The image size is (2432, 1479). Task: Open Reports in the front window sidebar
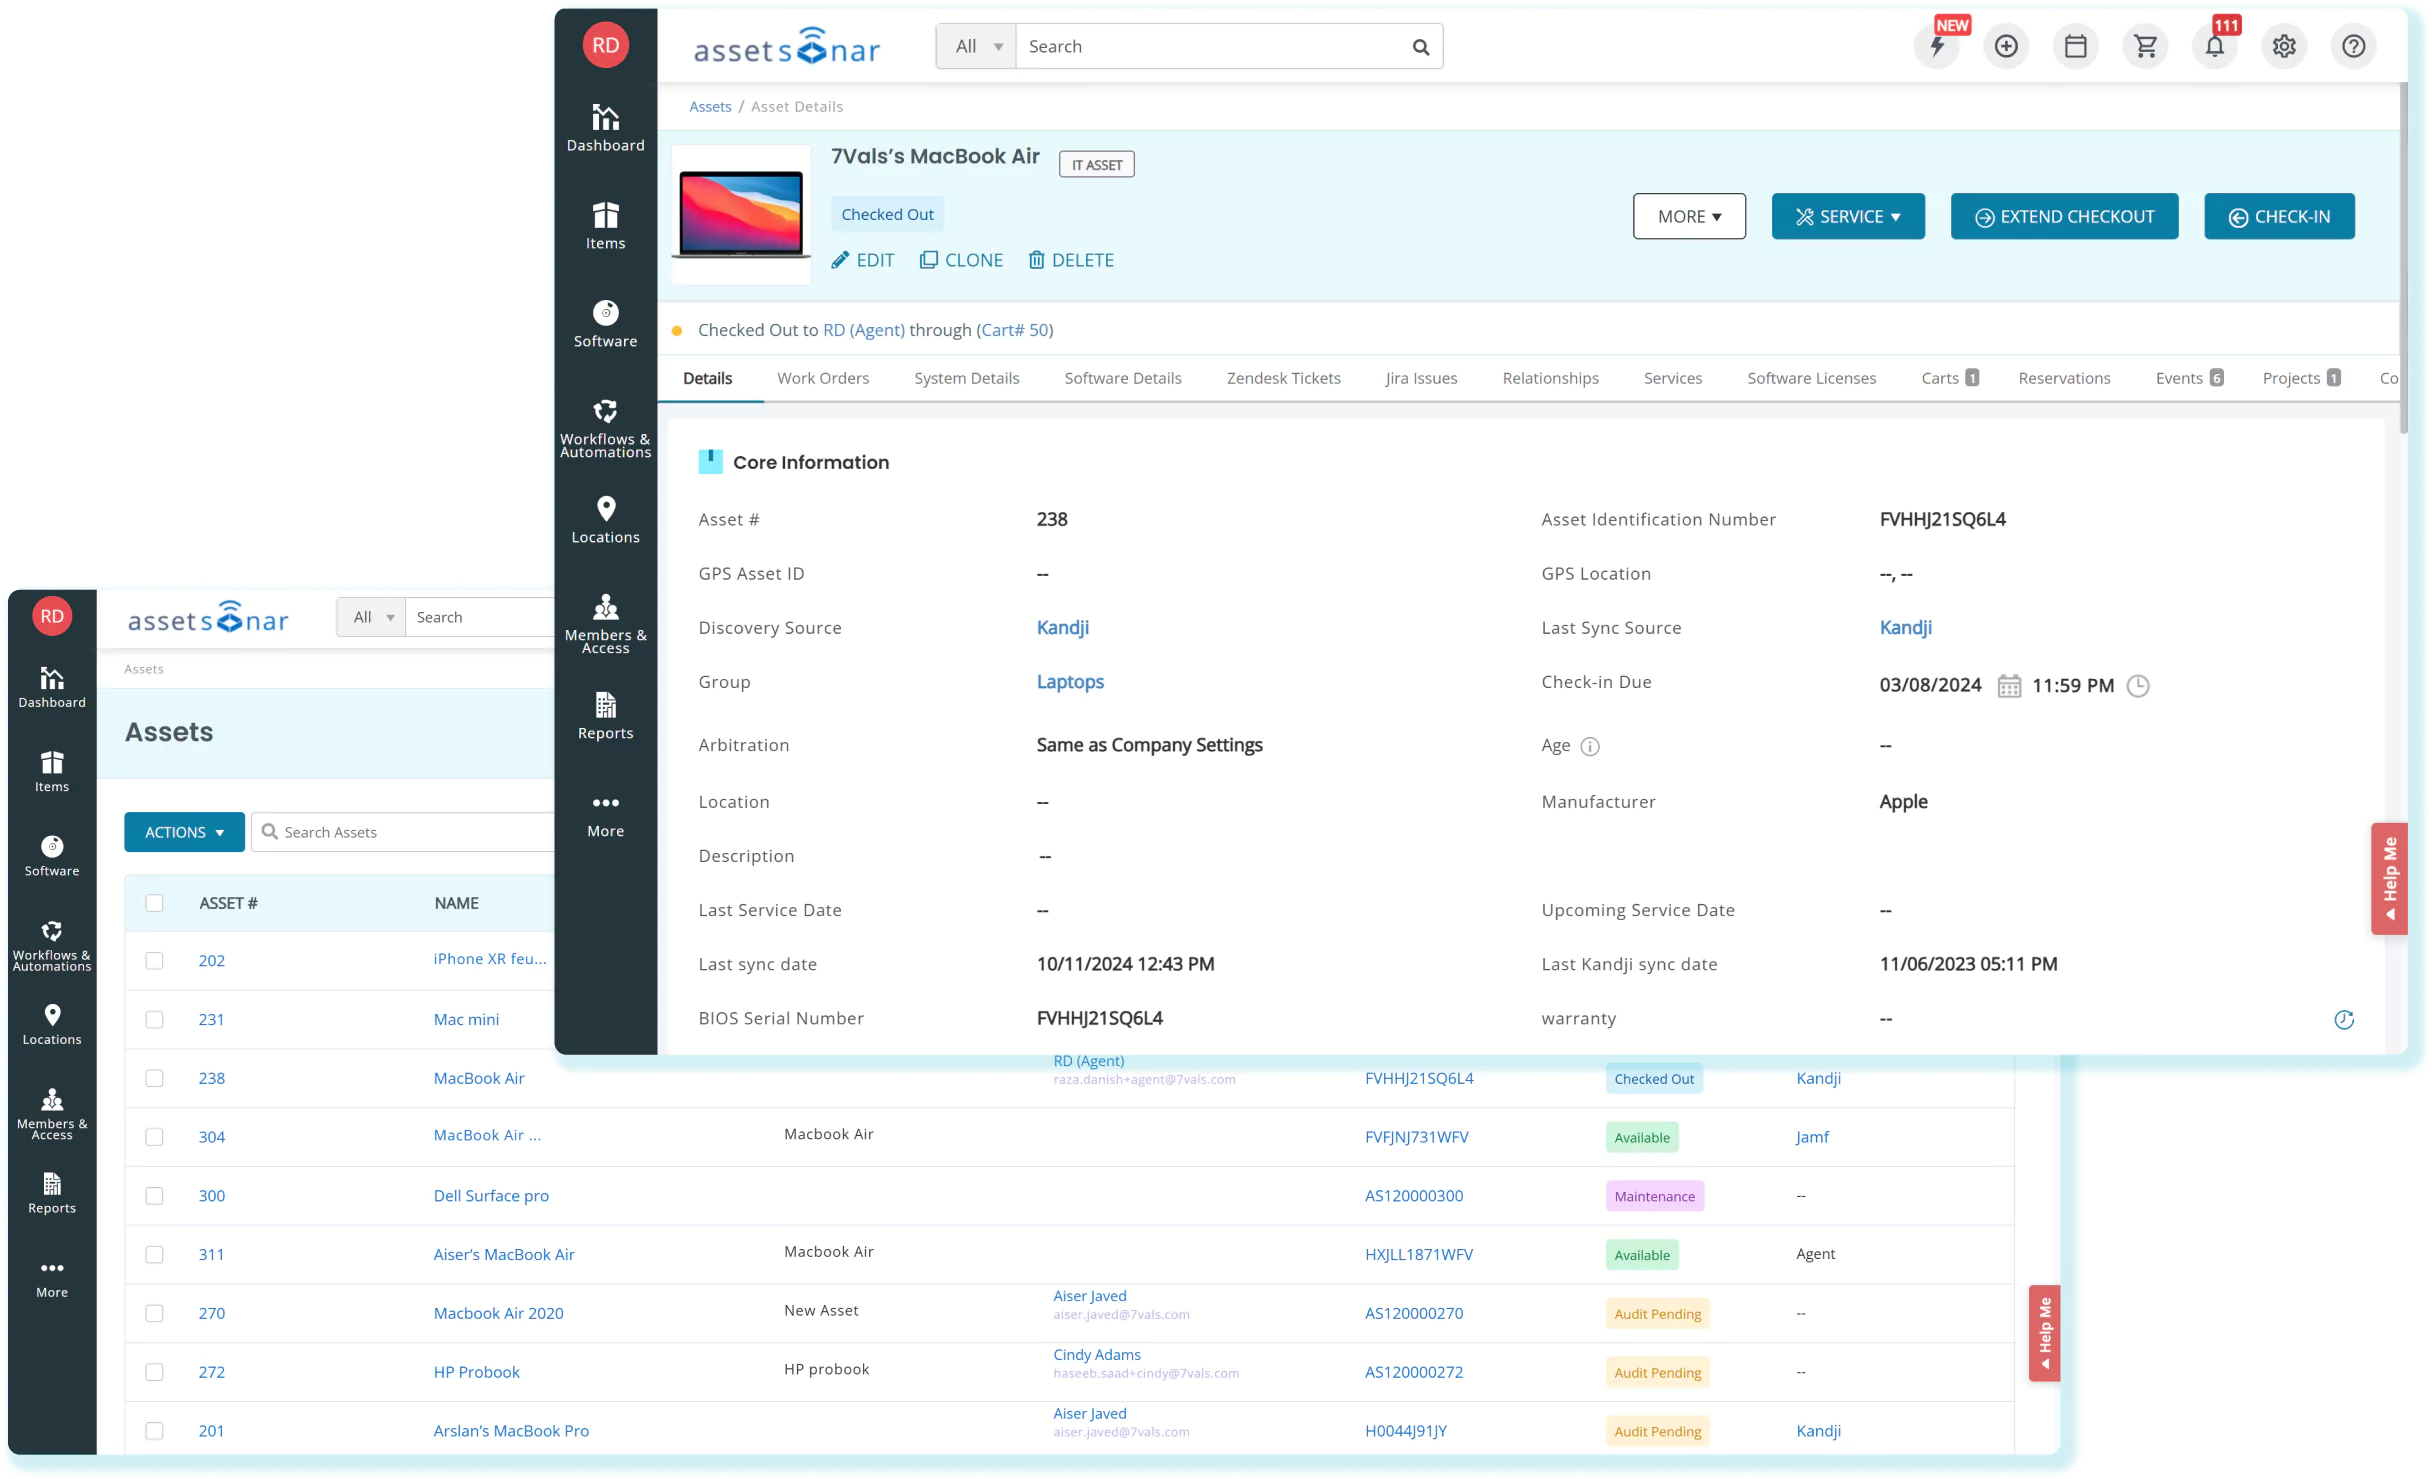(x=605, y=716)
